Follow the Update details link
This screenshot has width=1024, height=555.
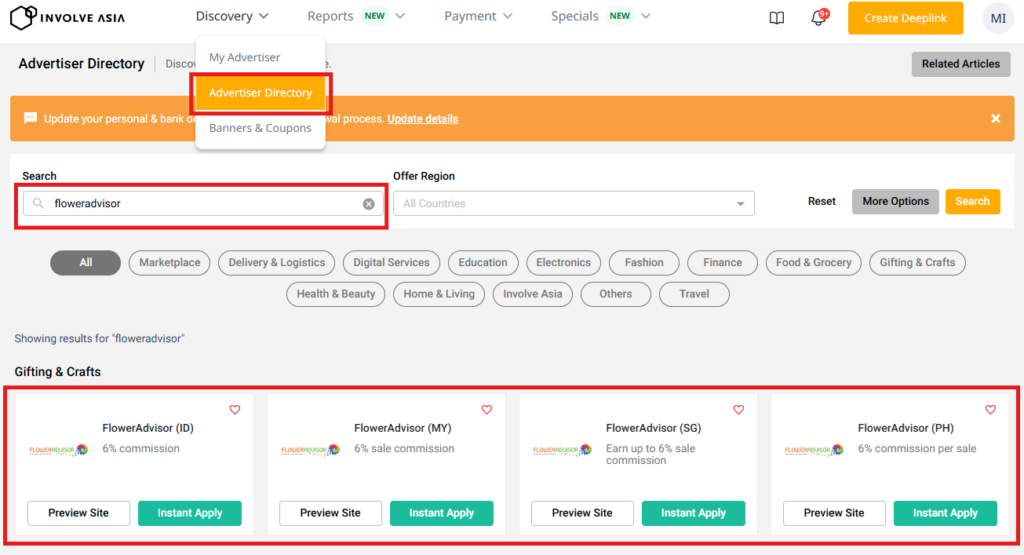pyautogui.click(x=423, y=119)
